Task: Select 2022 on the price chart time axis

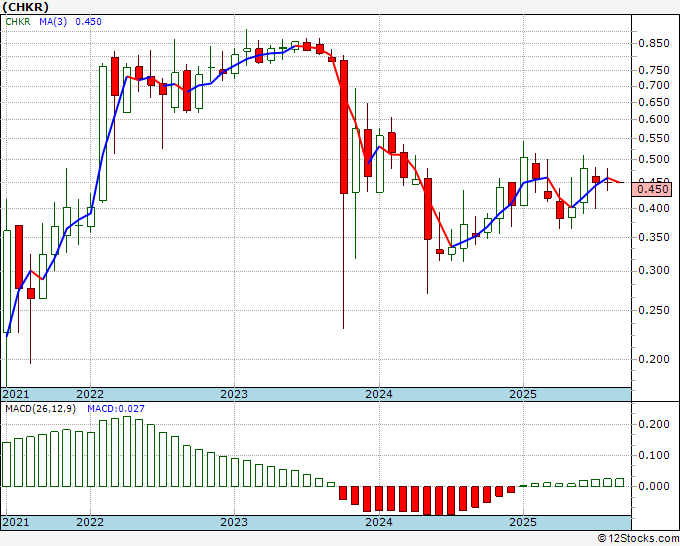Action: pos(90,394)
